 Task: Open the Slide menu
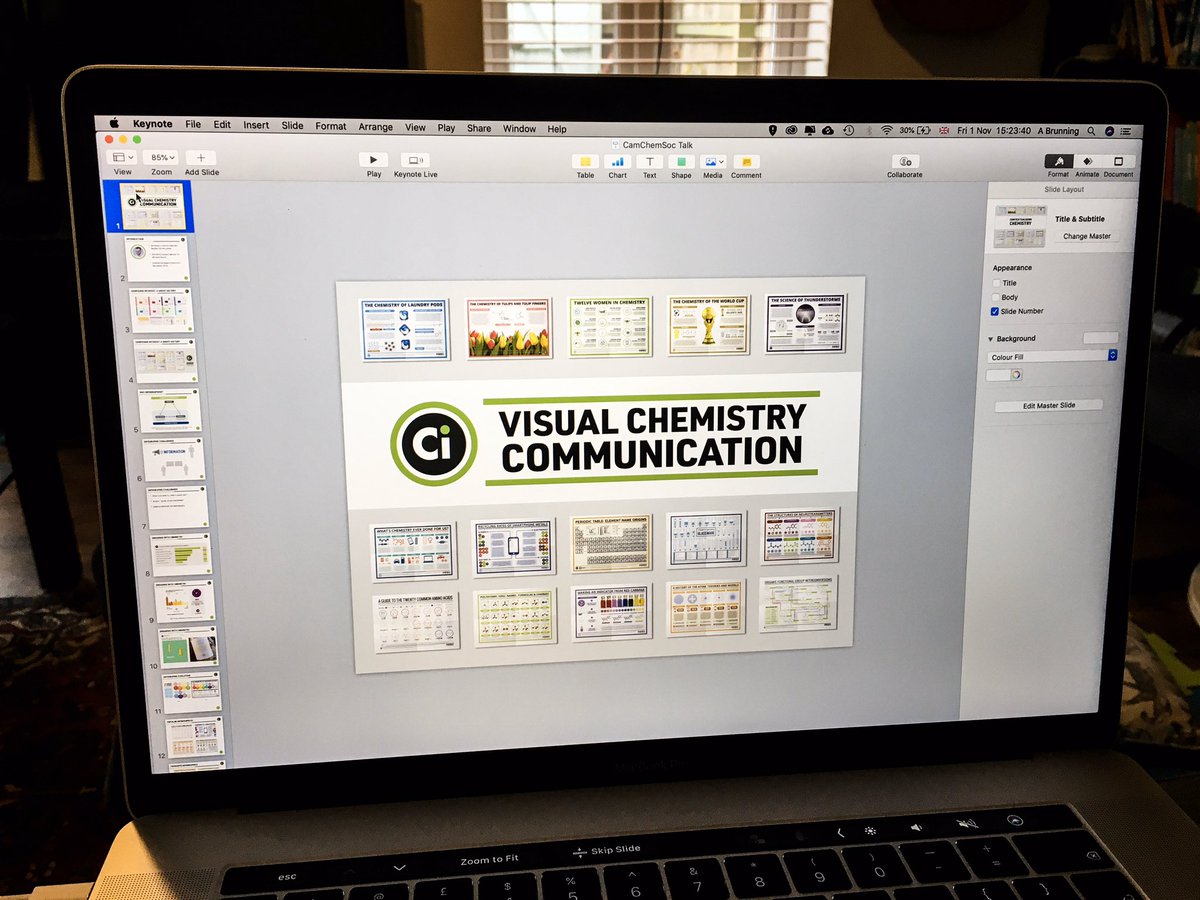pyautogui.click(x=292, y=126)
